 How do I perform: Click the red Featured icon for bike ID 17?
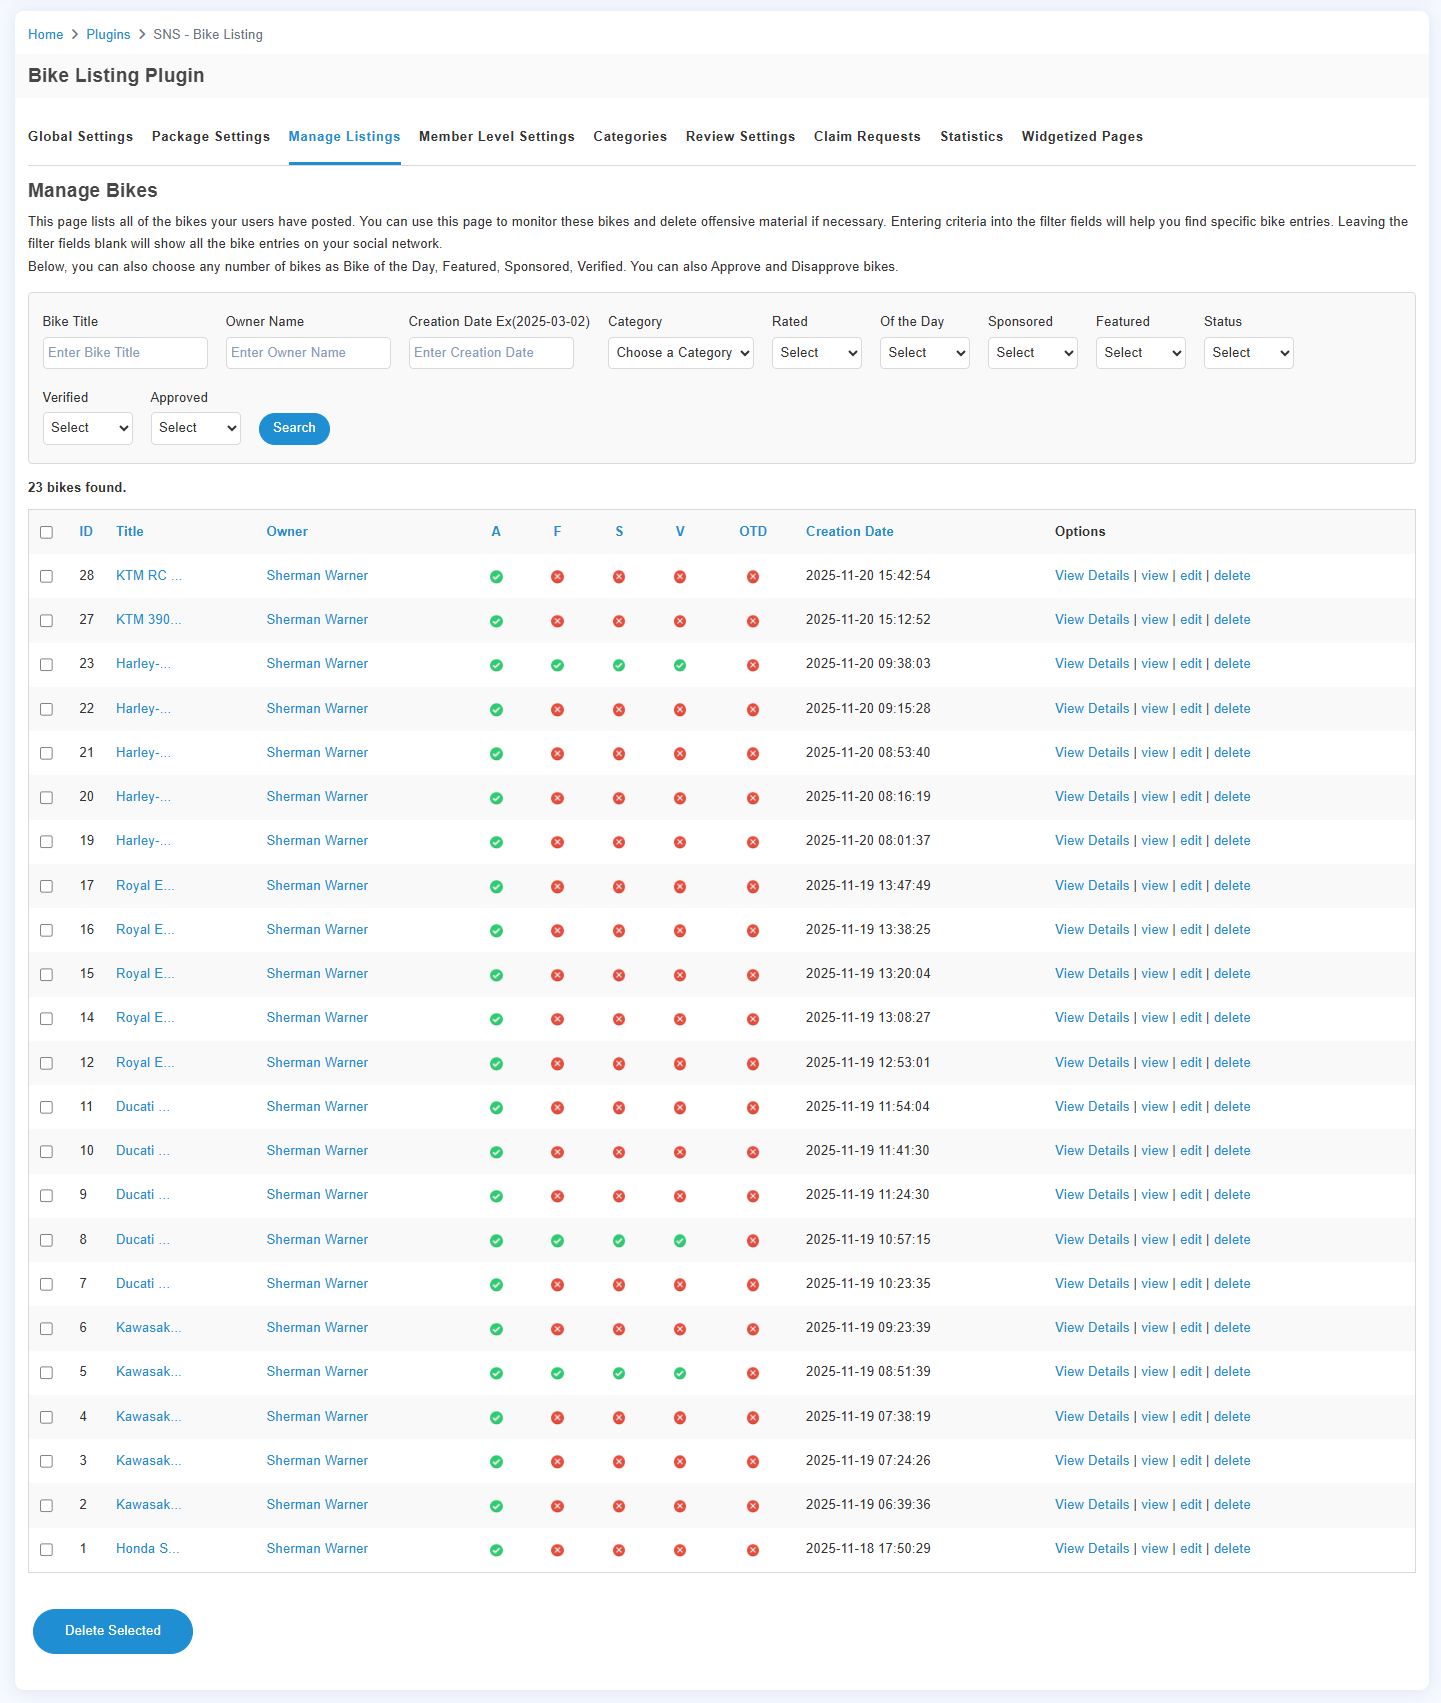(x=557, y=887)
